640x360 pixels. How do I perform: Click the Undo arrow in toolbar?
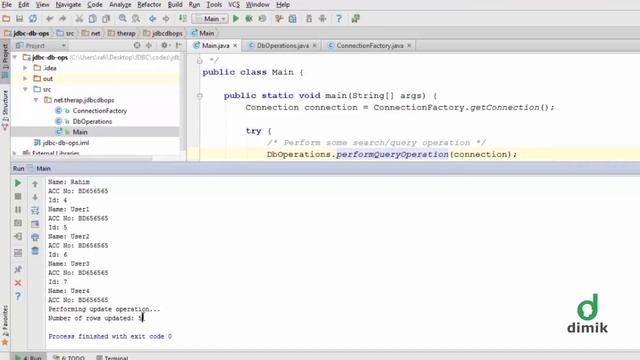pos(49,19)
